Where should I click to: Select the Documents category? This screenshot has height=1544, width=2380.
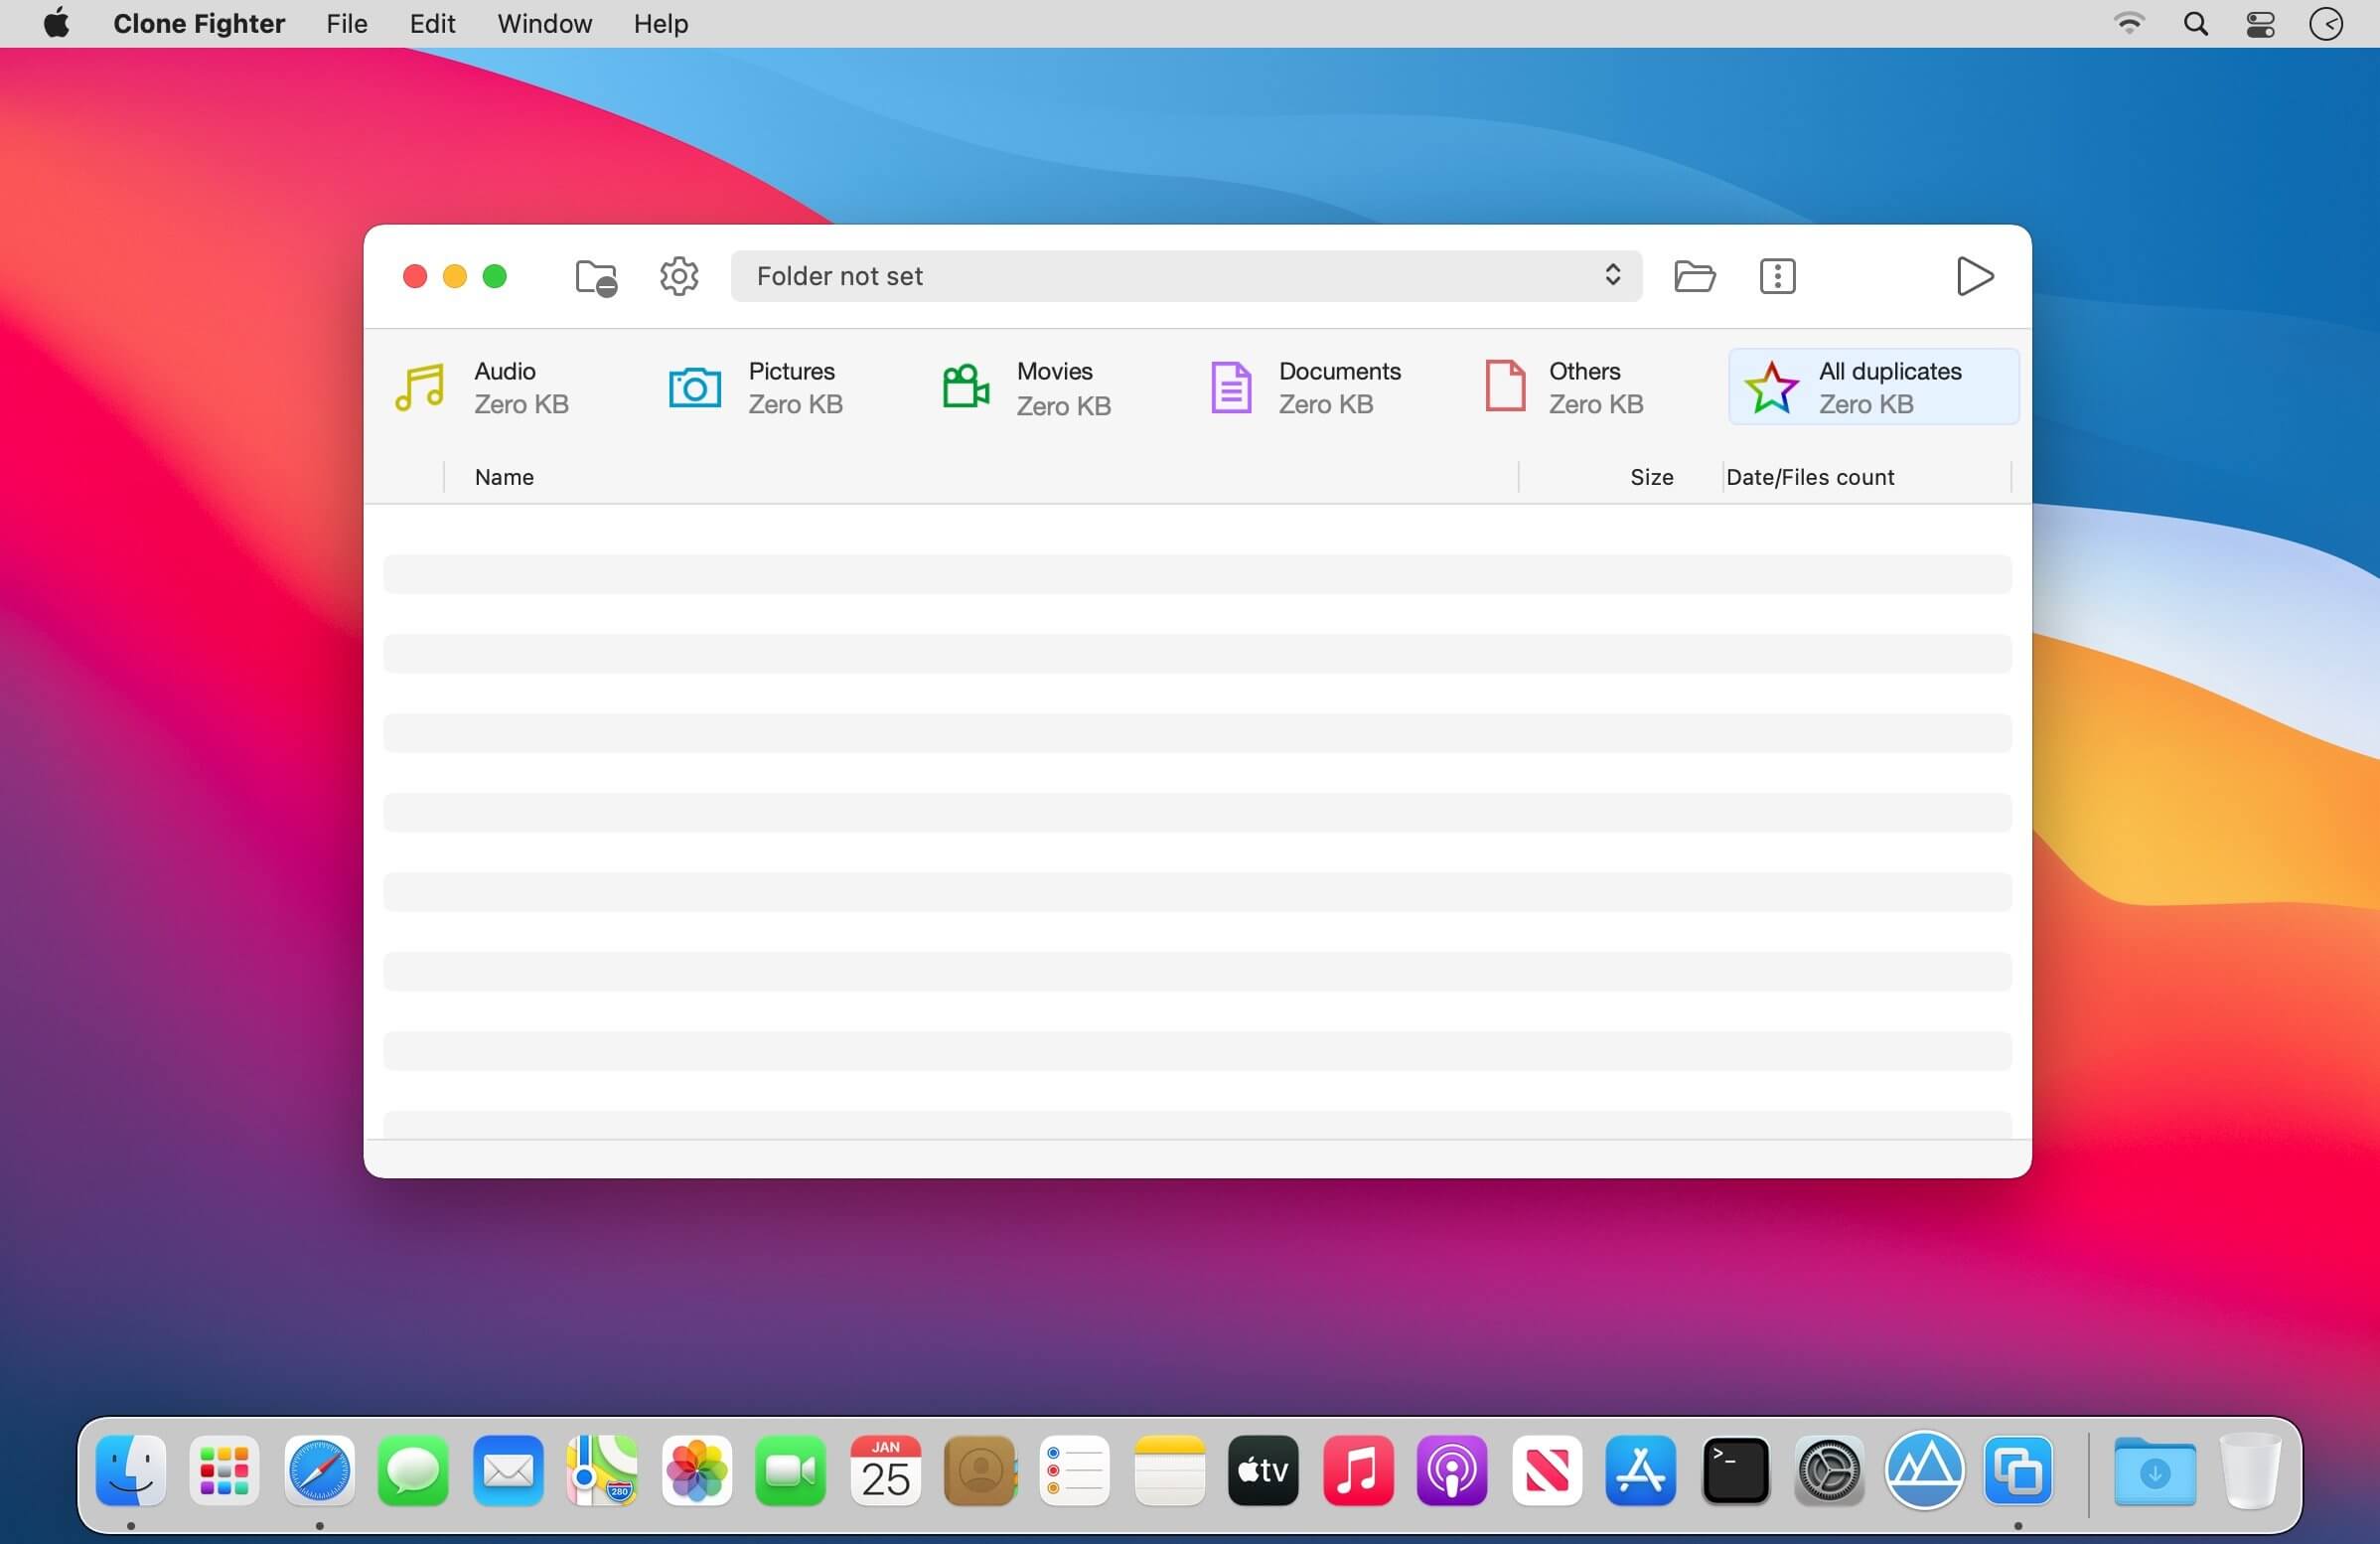(1304, 387)
